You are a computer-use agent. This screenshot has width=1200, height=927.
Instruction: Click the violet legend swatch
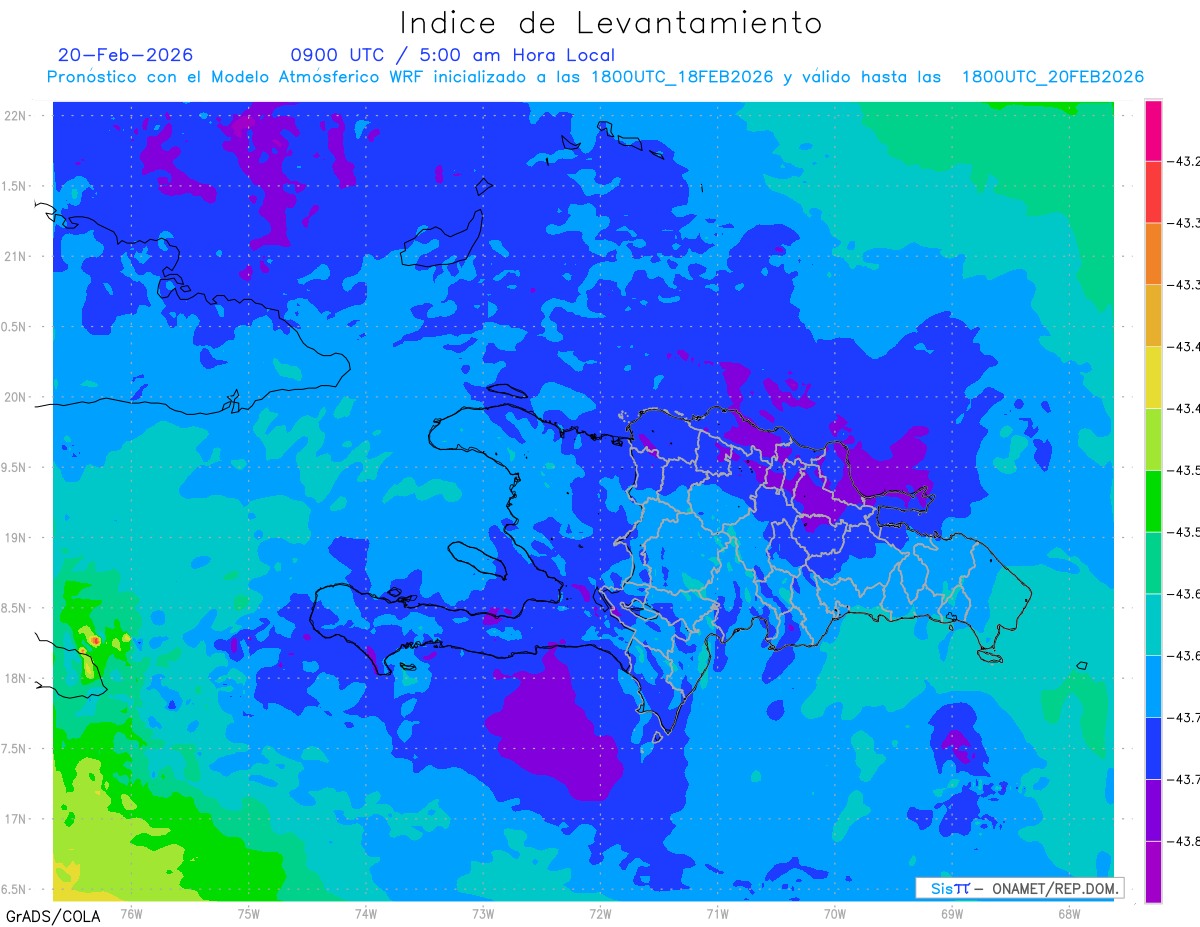tap(1153, 810)
